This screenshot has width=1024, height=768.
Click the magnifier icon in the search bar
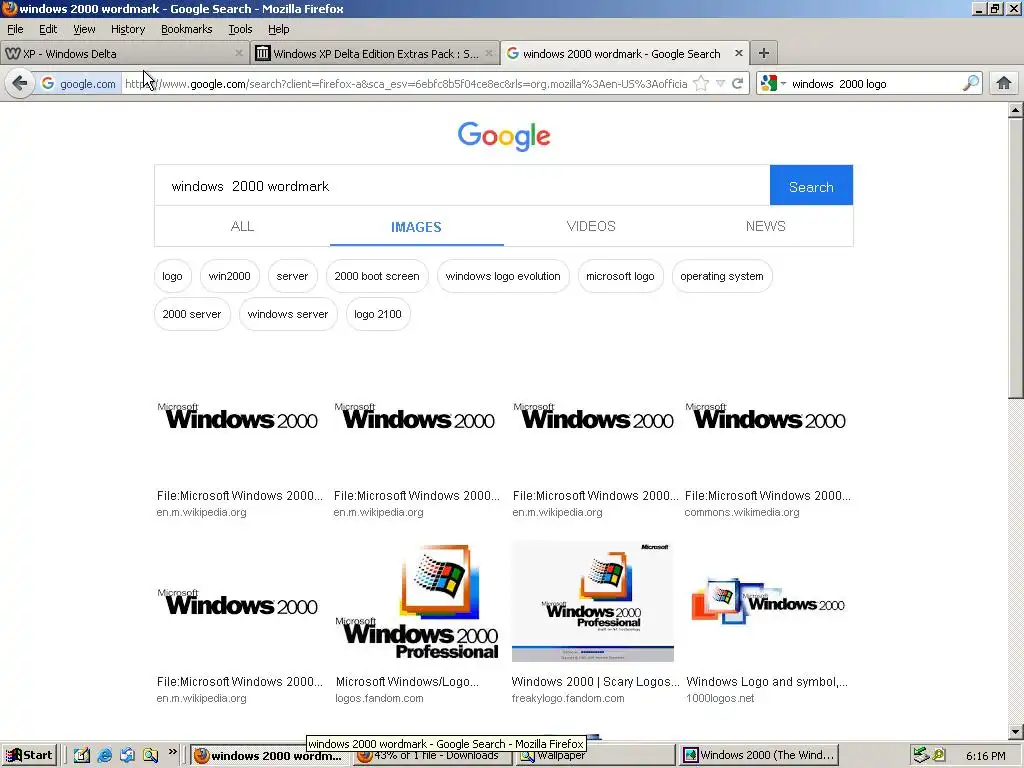tap(971, 84)
